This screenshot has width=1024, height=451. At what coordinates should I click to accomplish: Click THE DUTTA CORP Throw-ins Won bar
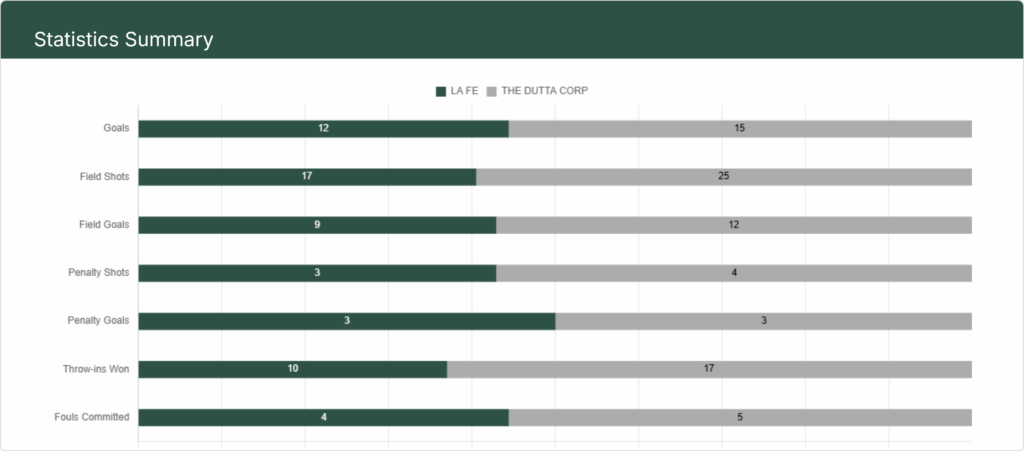pos(709,369)
